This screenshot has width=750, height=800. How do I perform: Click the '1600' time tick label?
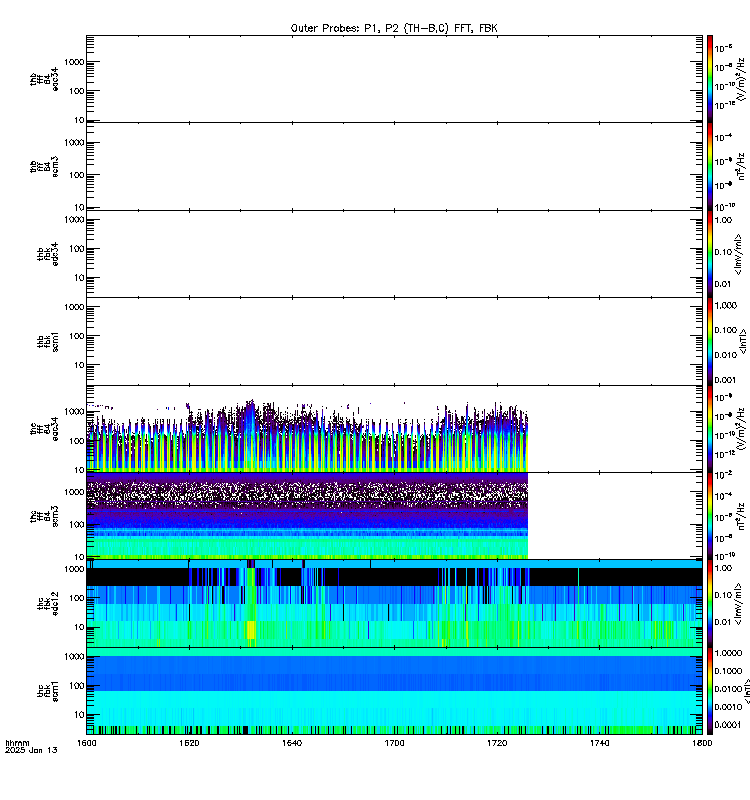[86, 743]
